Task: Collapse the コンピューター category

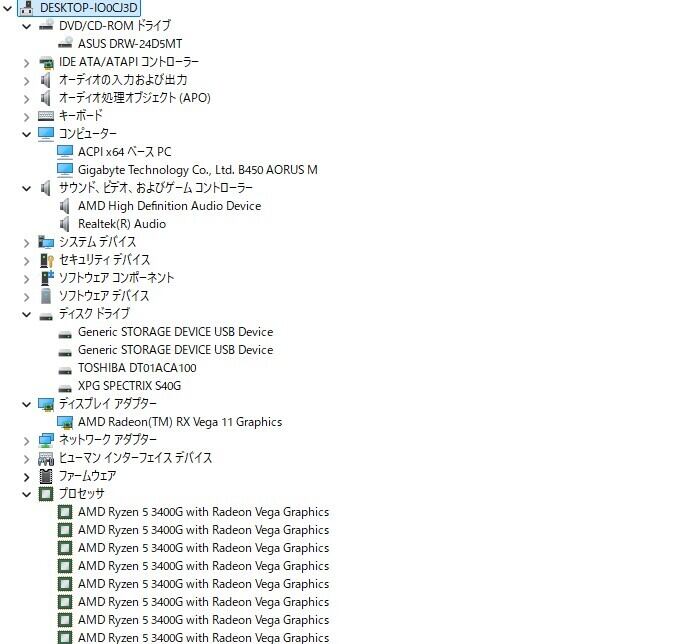Action: click(x=27, y=134)
